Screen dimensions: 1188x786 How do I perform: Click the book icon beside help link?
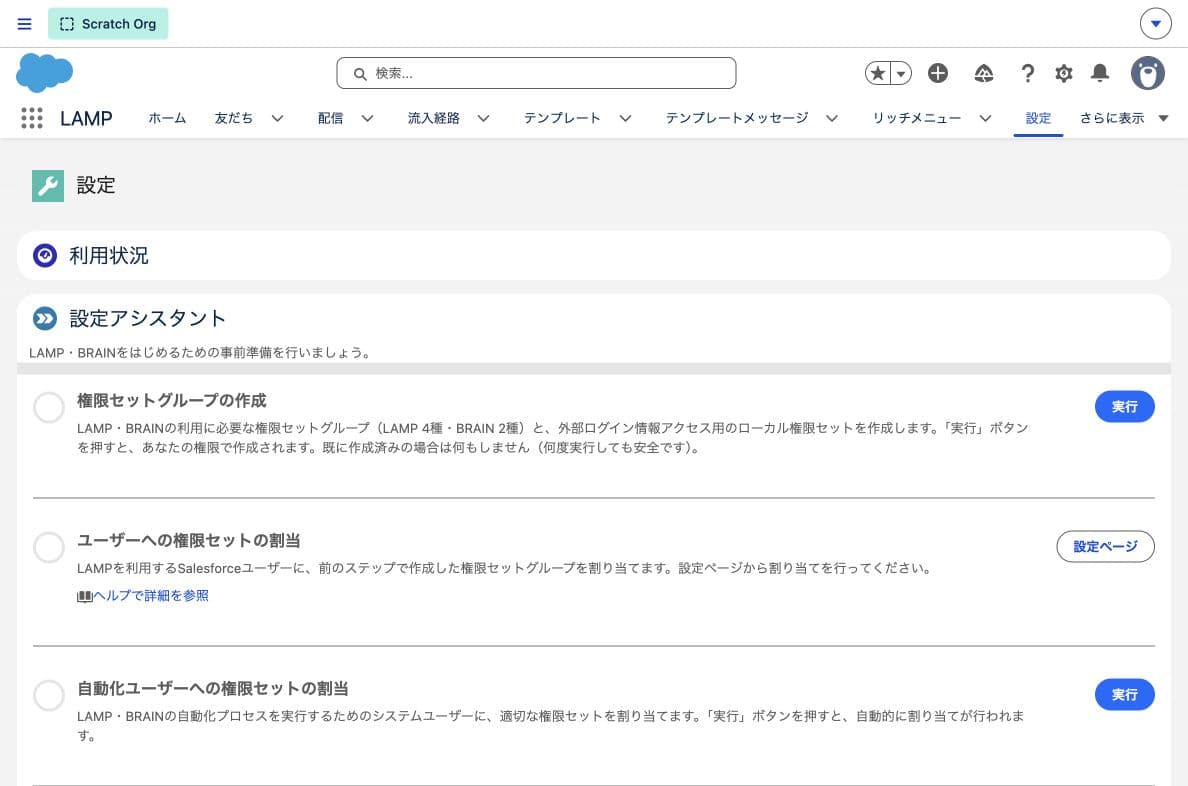pos(84,597)
